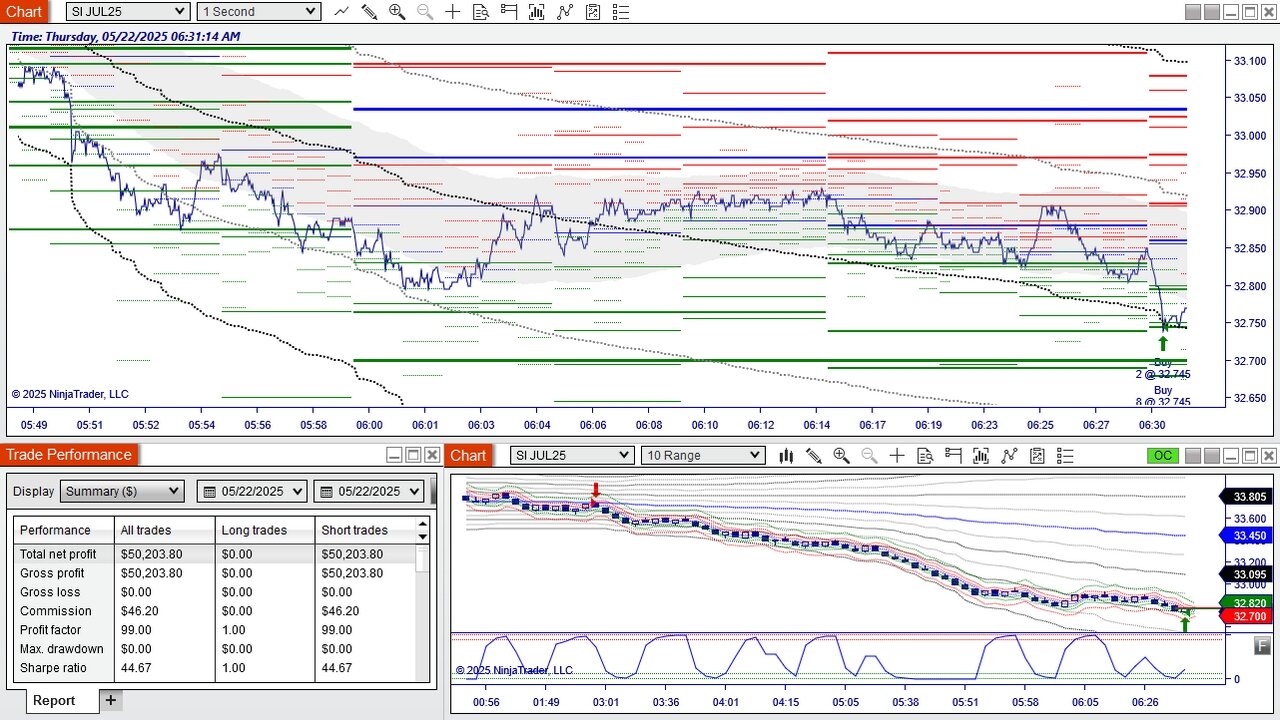Open Strategies dialog in 10 Range chart
This screenshot has width=1280, height=720.
coord(1009,455)
